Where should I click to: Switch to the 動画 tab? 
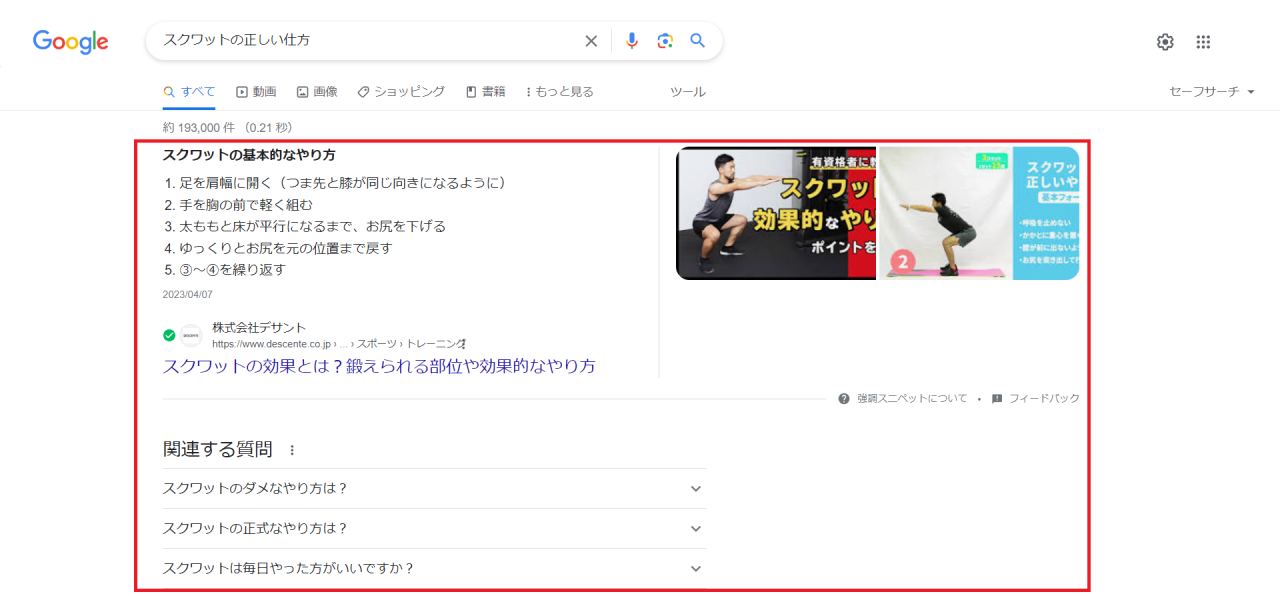click(x=256, y=91)
